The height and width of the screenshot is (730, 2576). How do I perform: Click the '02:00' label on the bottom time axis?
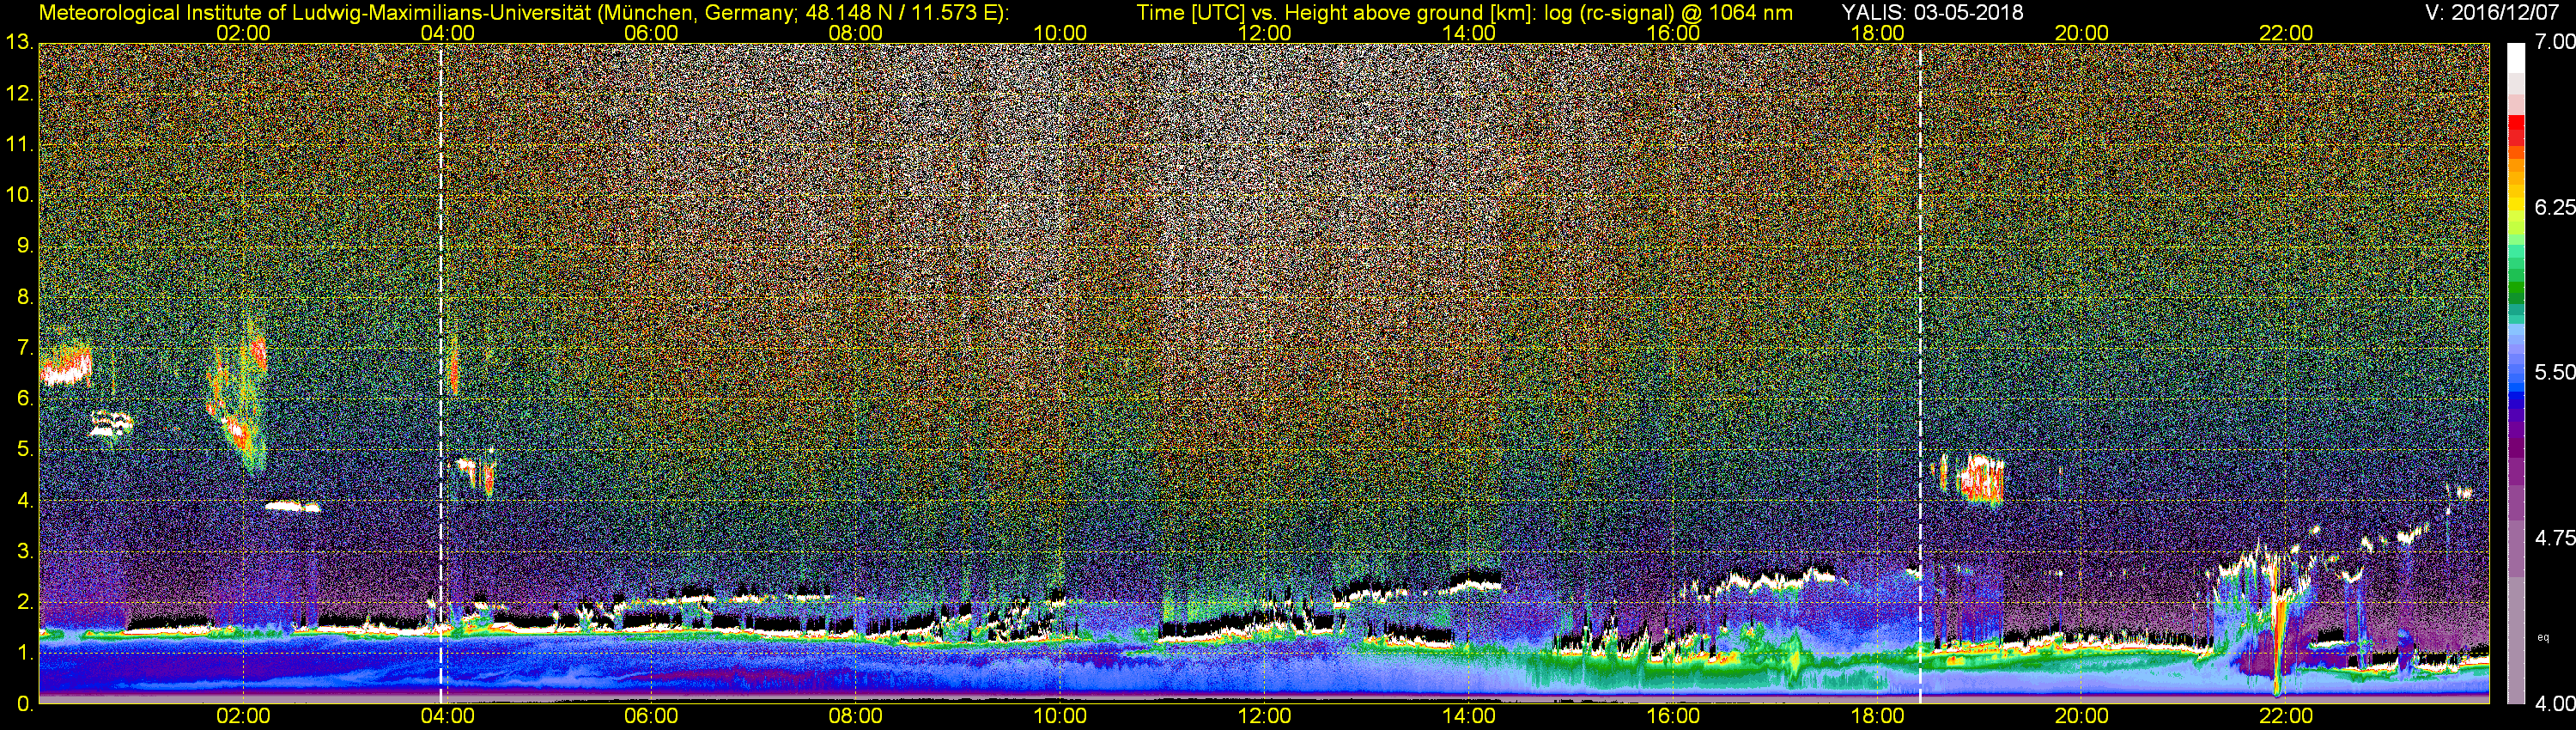243,716
